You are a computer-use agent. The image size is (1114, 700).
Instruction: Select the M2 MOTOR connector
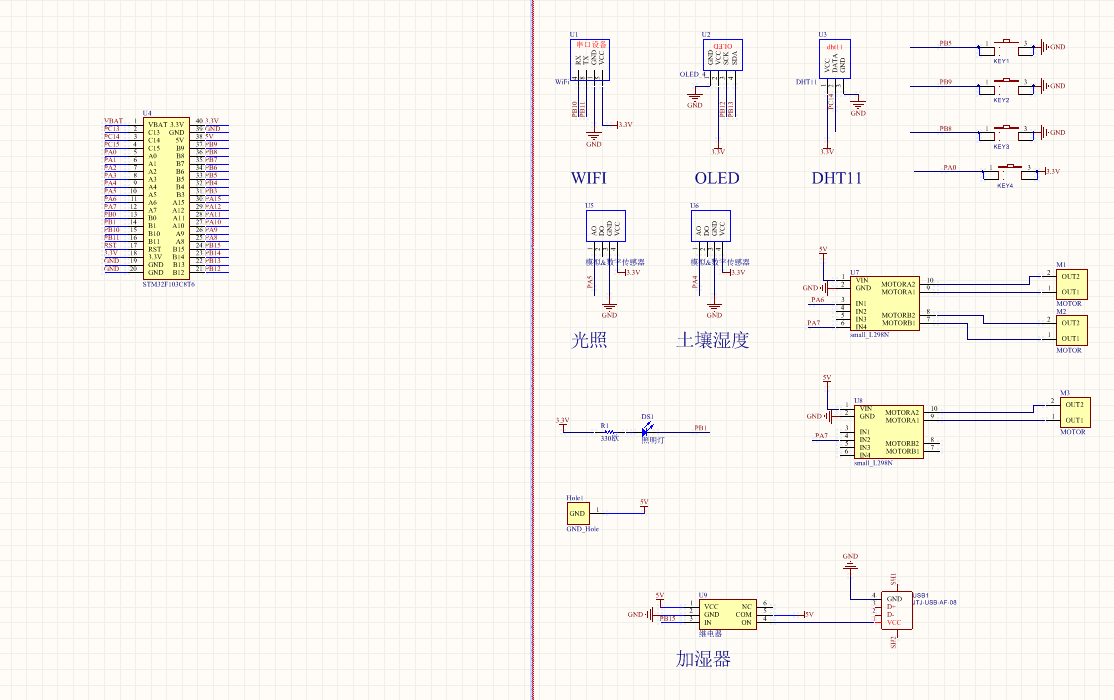pyautogui.click(x=1071, y=330)
